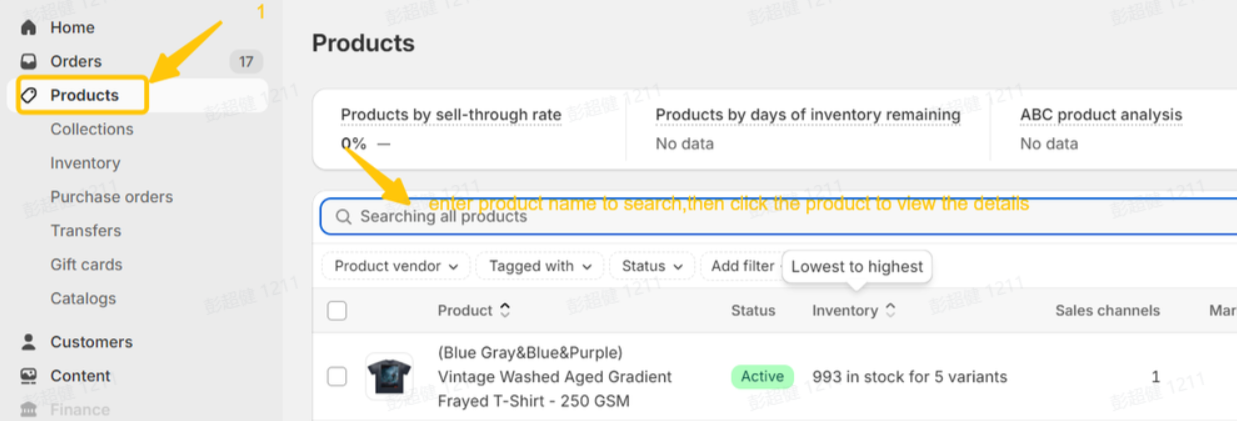Expand the Product vendor filter dropdown
1237x421 pixels.
point(396,266)
